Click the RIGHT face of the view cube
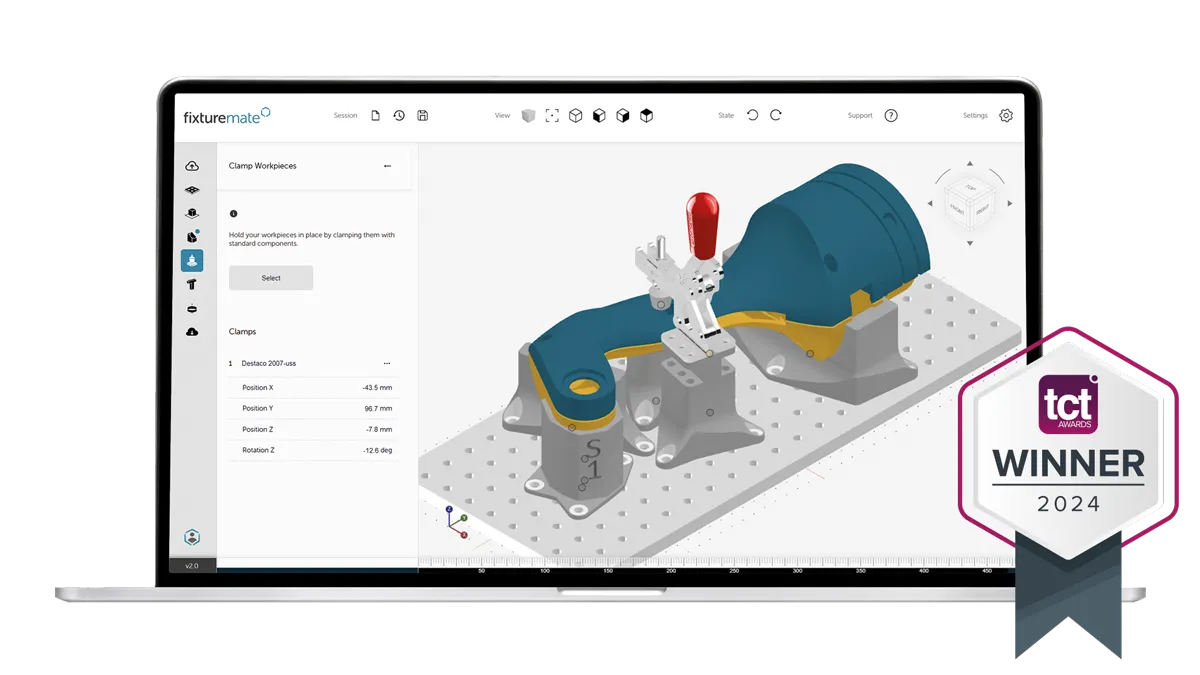1200x675 pixels. tap(982, 210)
